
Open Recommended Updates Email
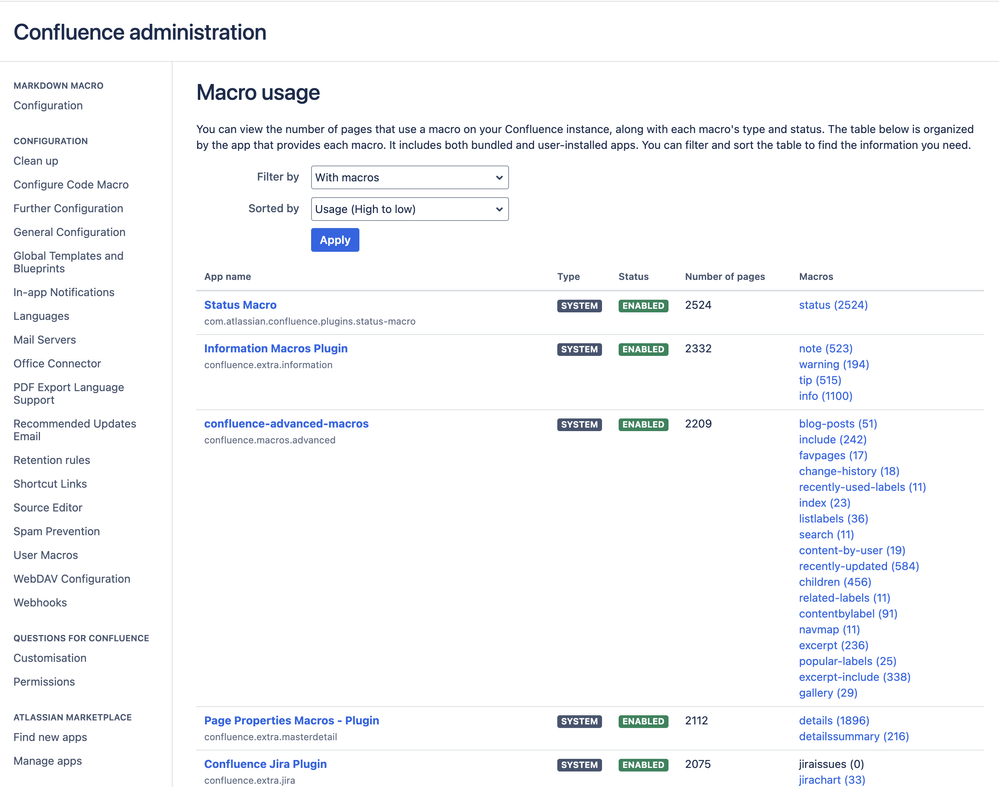pos(75,430)
